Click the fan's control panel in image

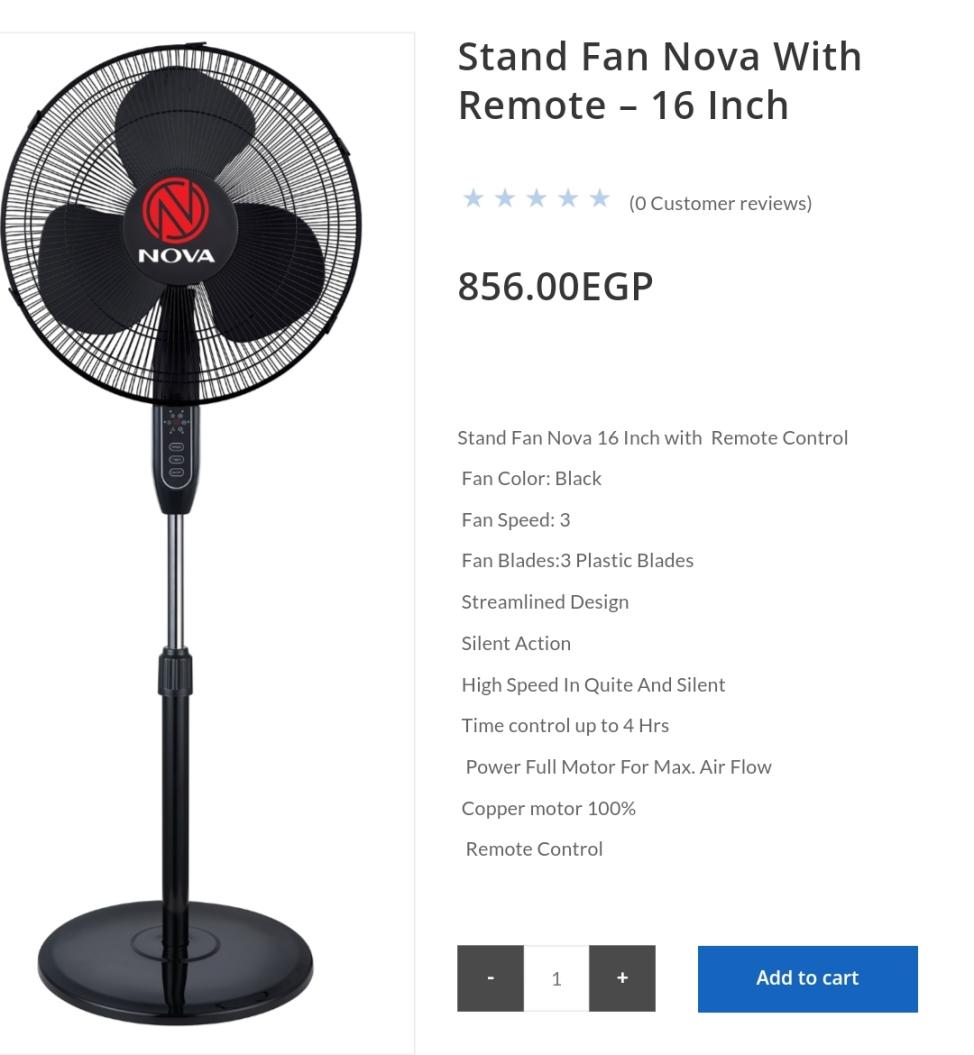[x=176, y=451]
